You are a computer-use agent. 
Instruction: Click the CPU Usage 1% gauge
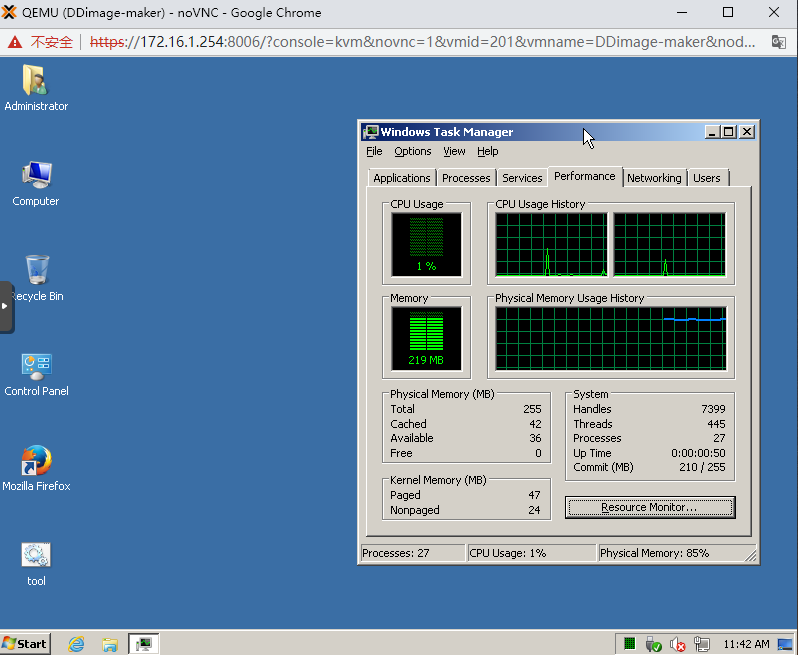click(426, 245)
